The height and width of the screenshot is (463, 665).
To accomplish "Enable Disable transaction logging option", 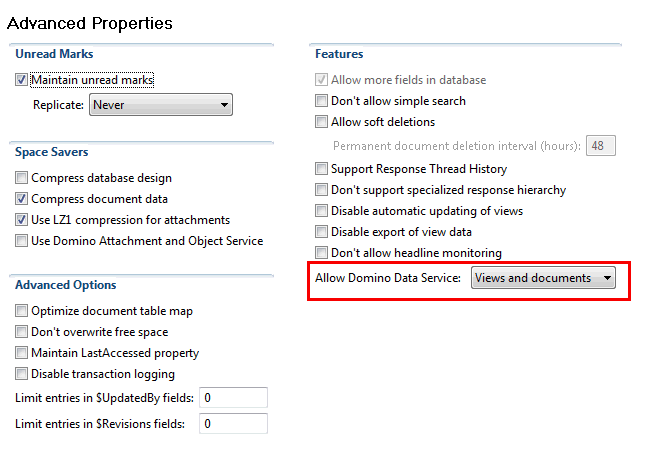I will [22, 374].
